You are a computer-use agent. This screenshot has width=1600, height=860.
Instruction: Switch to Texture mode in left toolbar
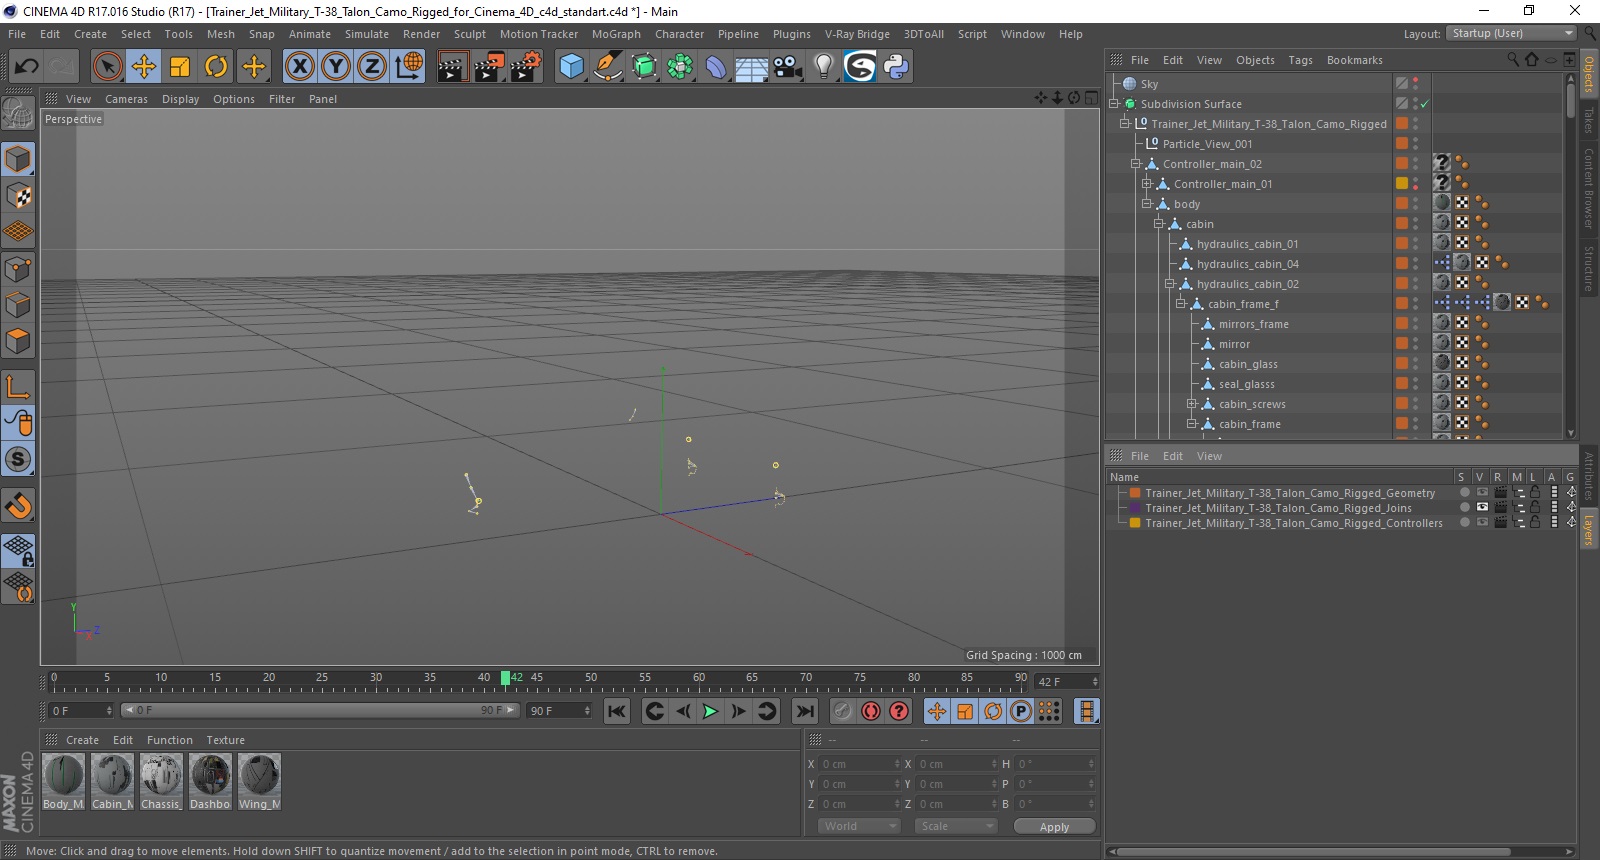(18, 196)
